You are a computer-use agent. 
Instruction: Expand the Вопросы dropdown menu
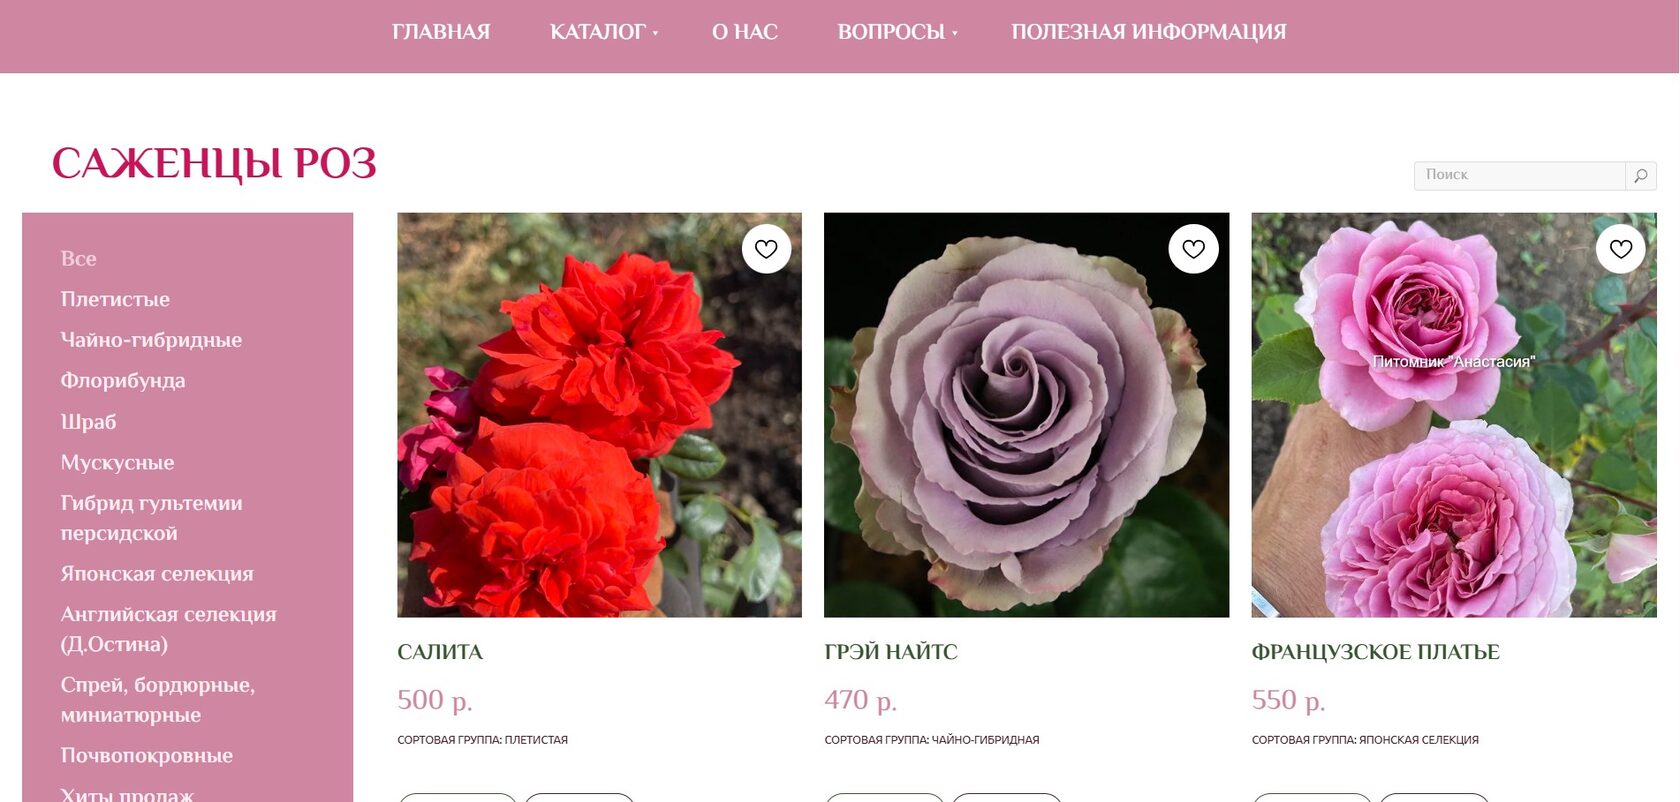(x=897, y=32)
